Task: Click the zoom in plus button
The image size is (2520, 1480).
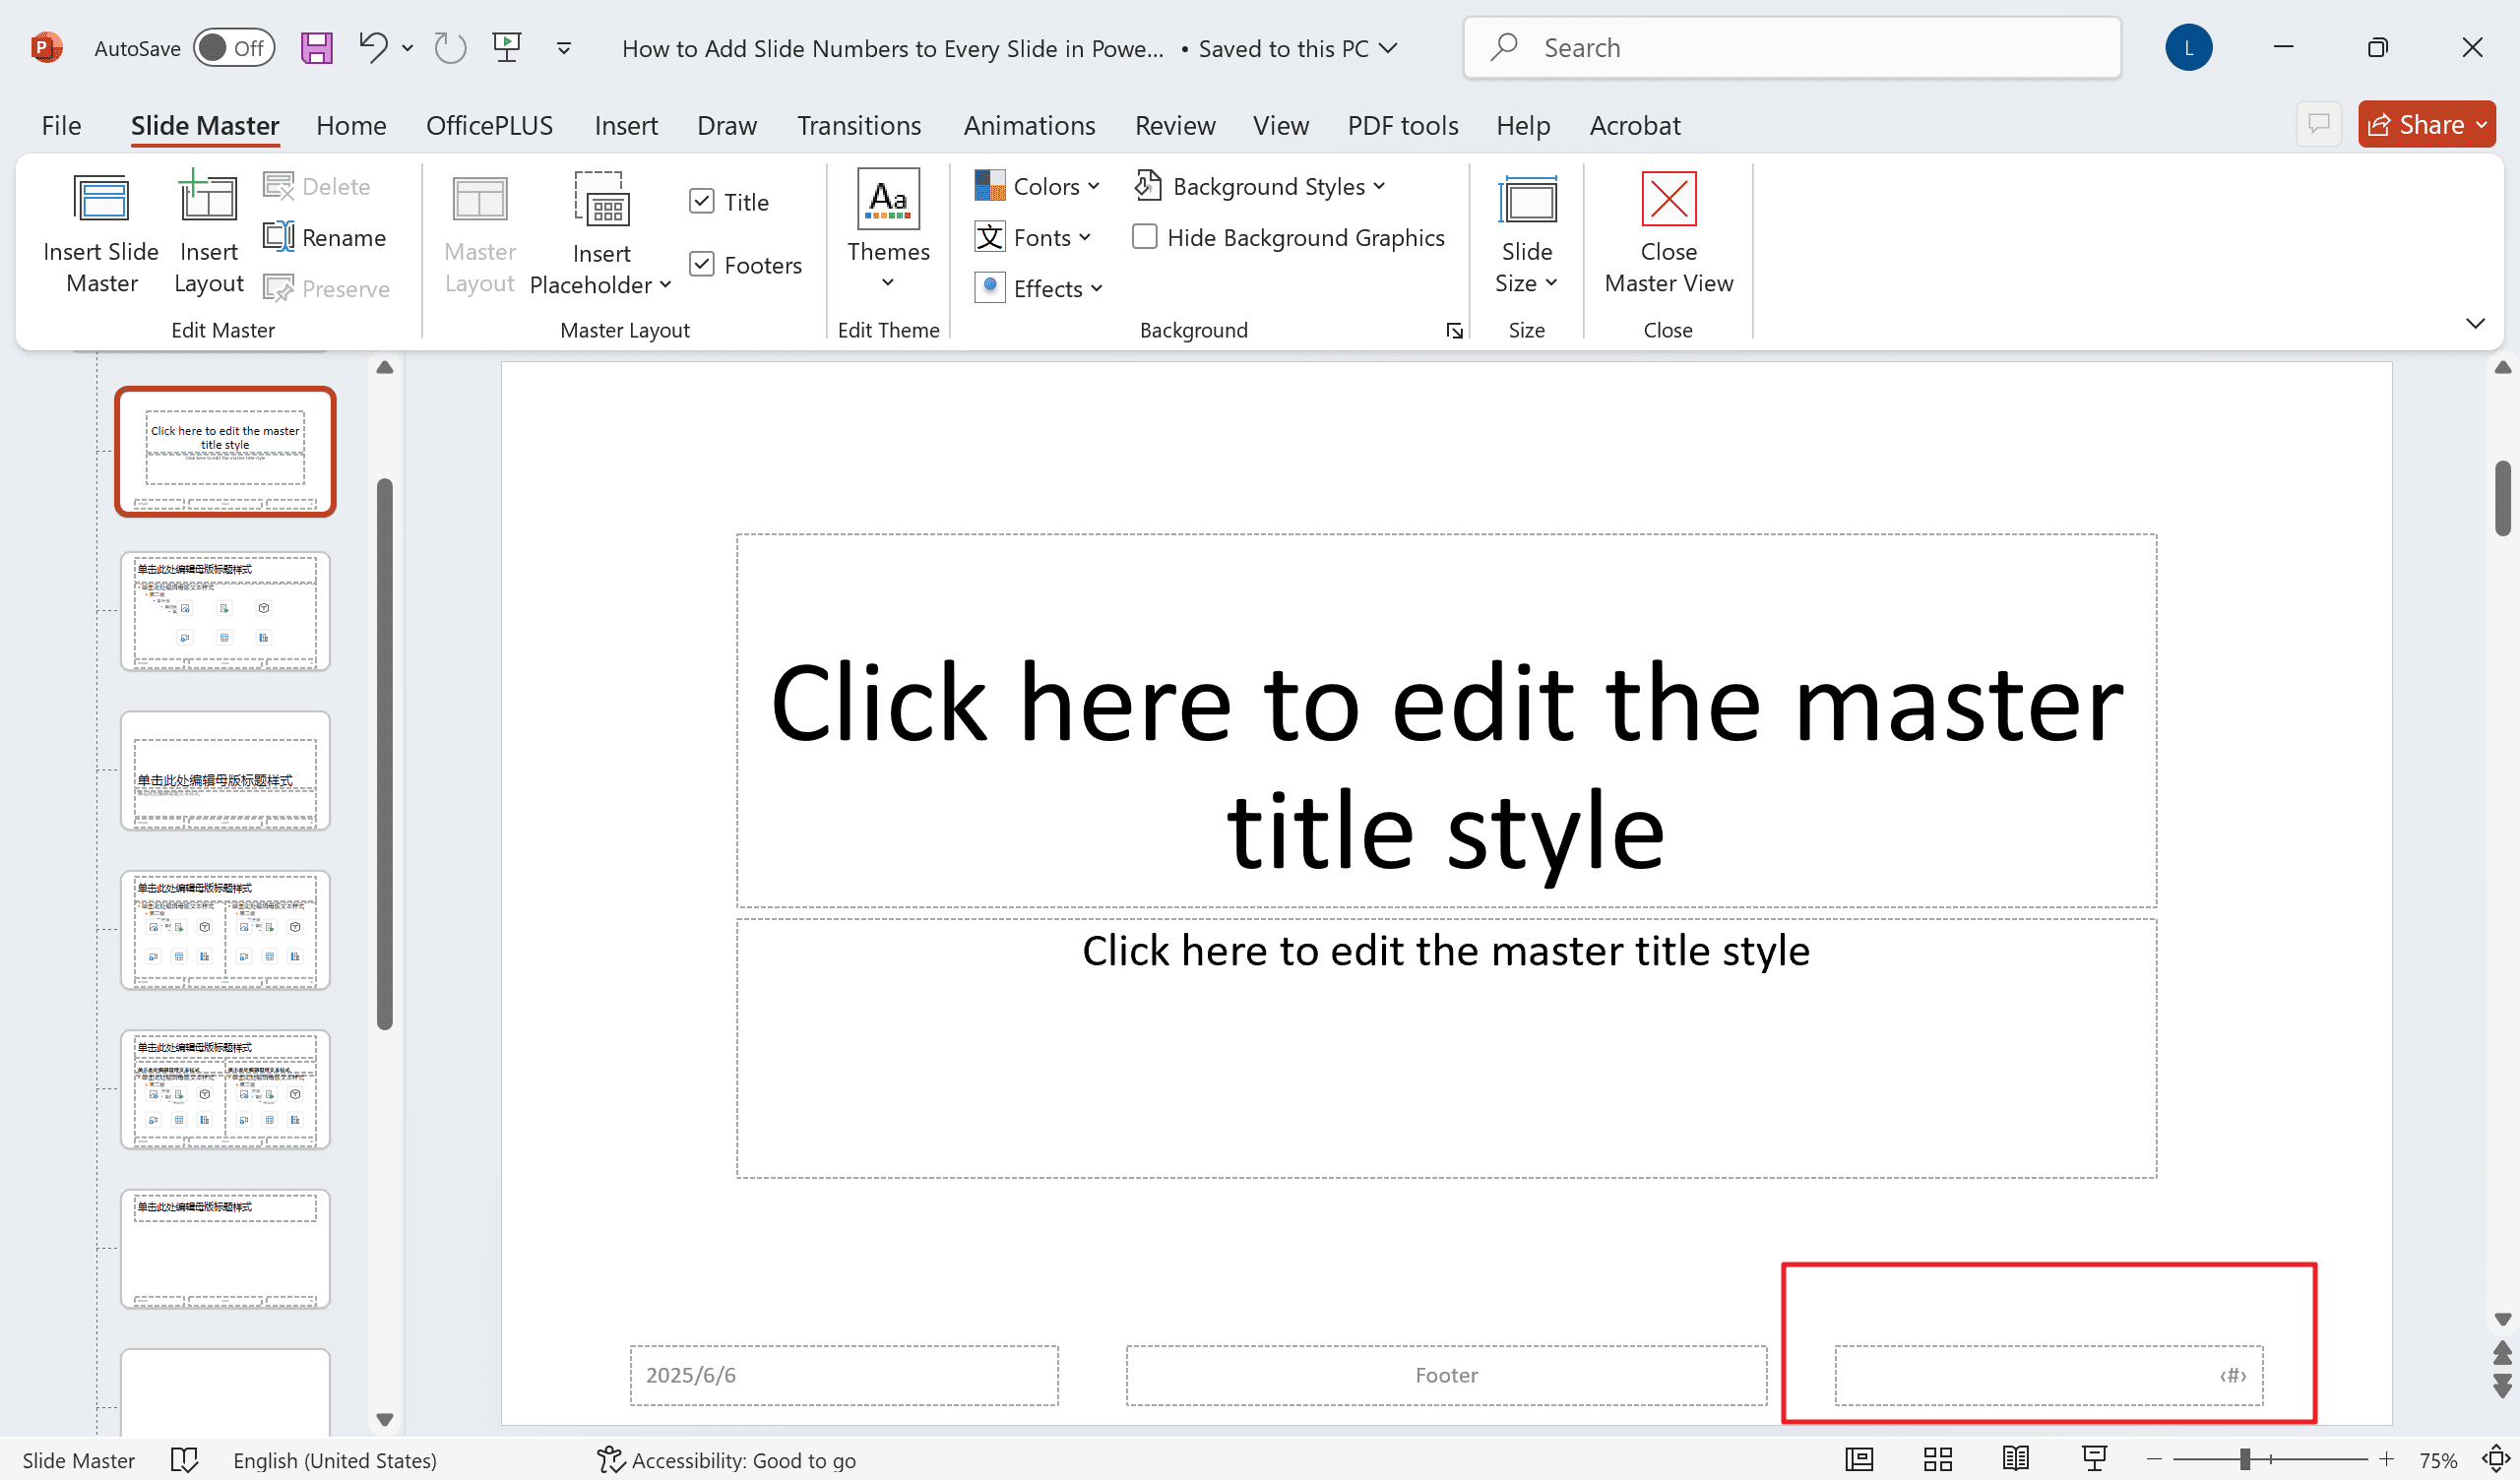Action: (2386, 1460)
